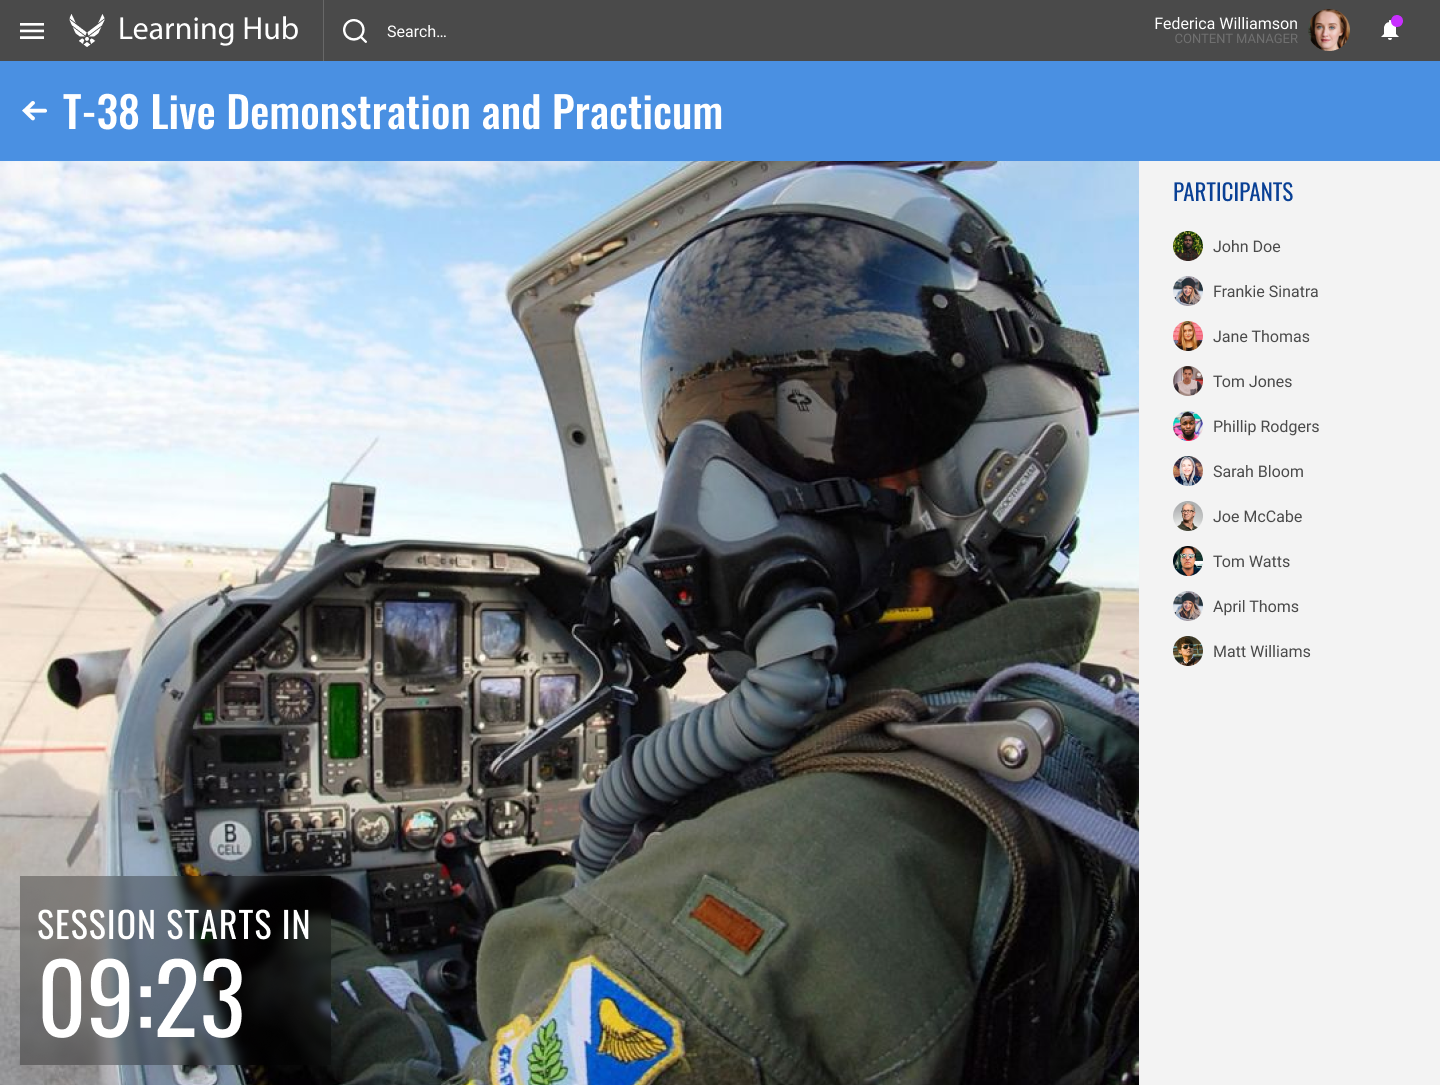Click the PARTICIPANTS heading
1440x1085 pixels.
(1233, 192)
